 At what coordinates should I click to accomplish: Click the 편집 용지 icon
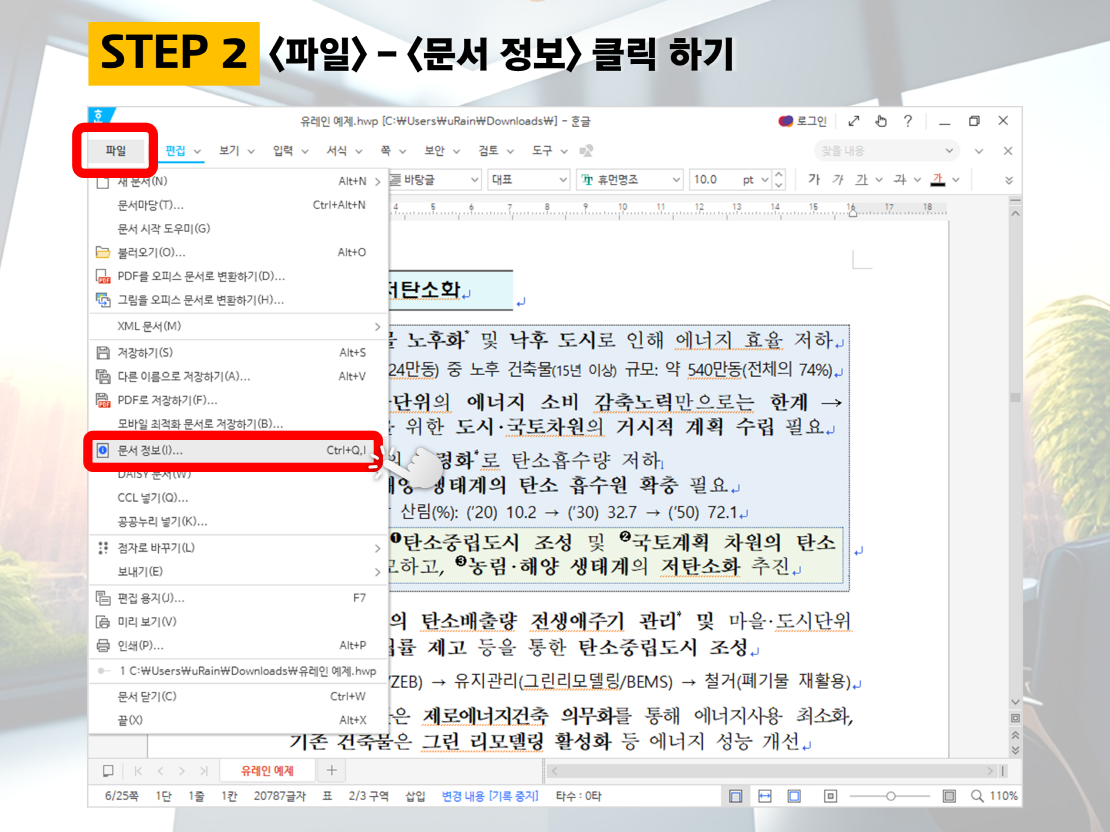click(x=103, y=598)
